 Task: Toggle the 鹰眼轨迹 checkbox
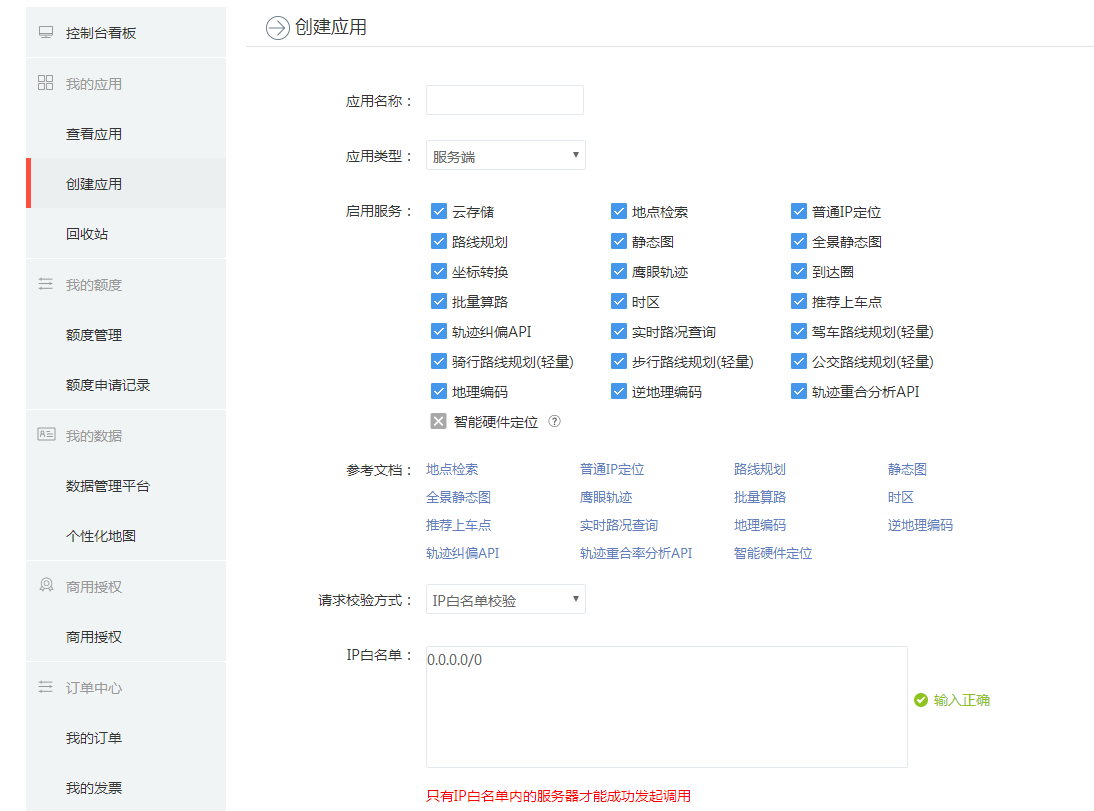(618, 271)
